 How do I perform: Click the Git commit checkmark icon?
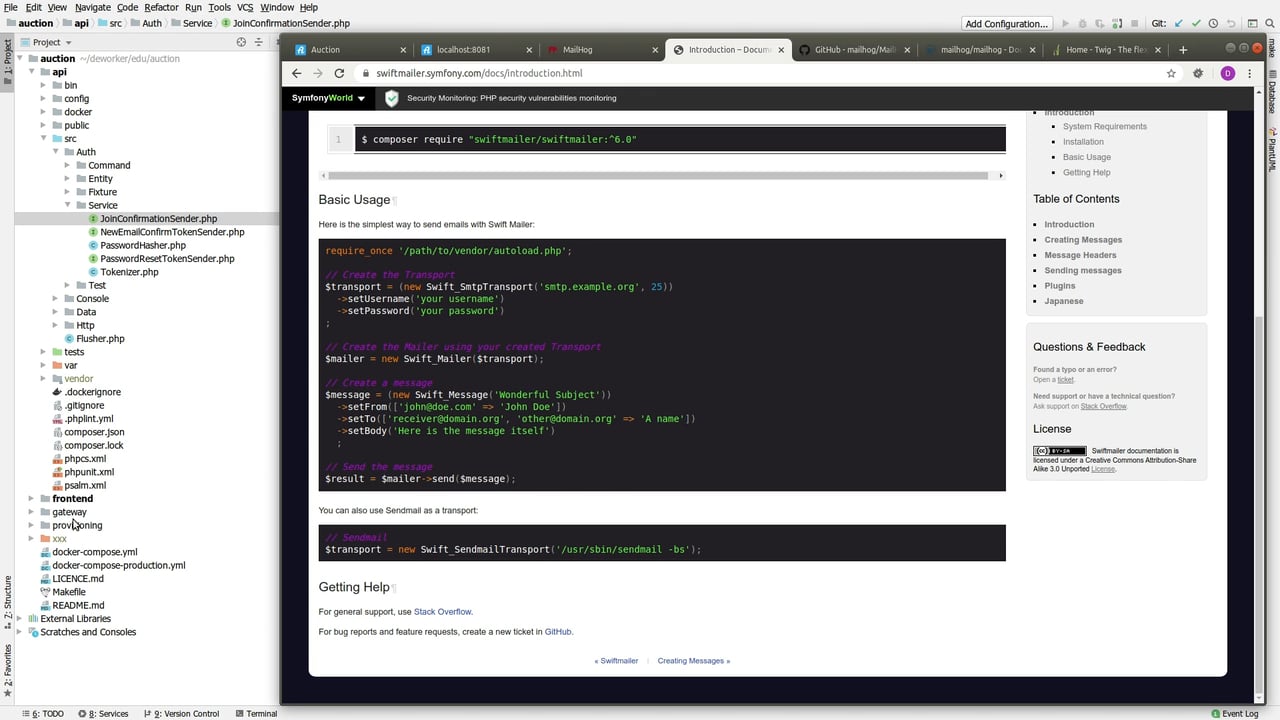tap(1195, 23)
